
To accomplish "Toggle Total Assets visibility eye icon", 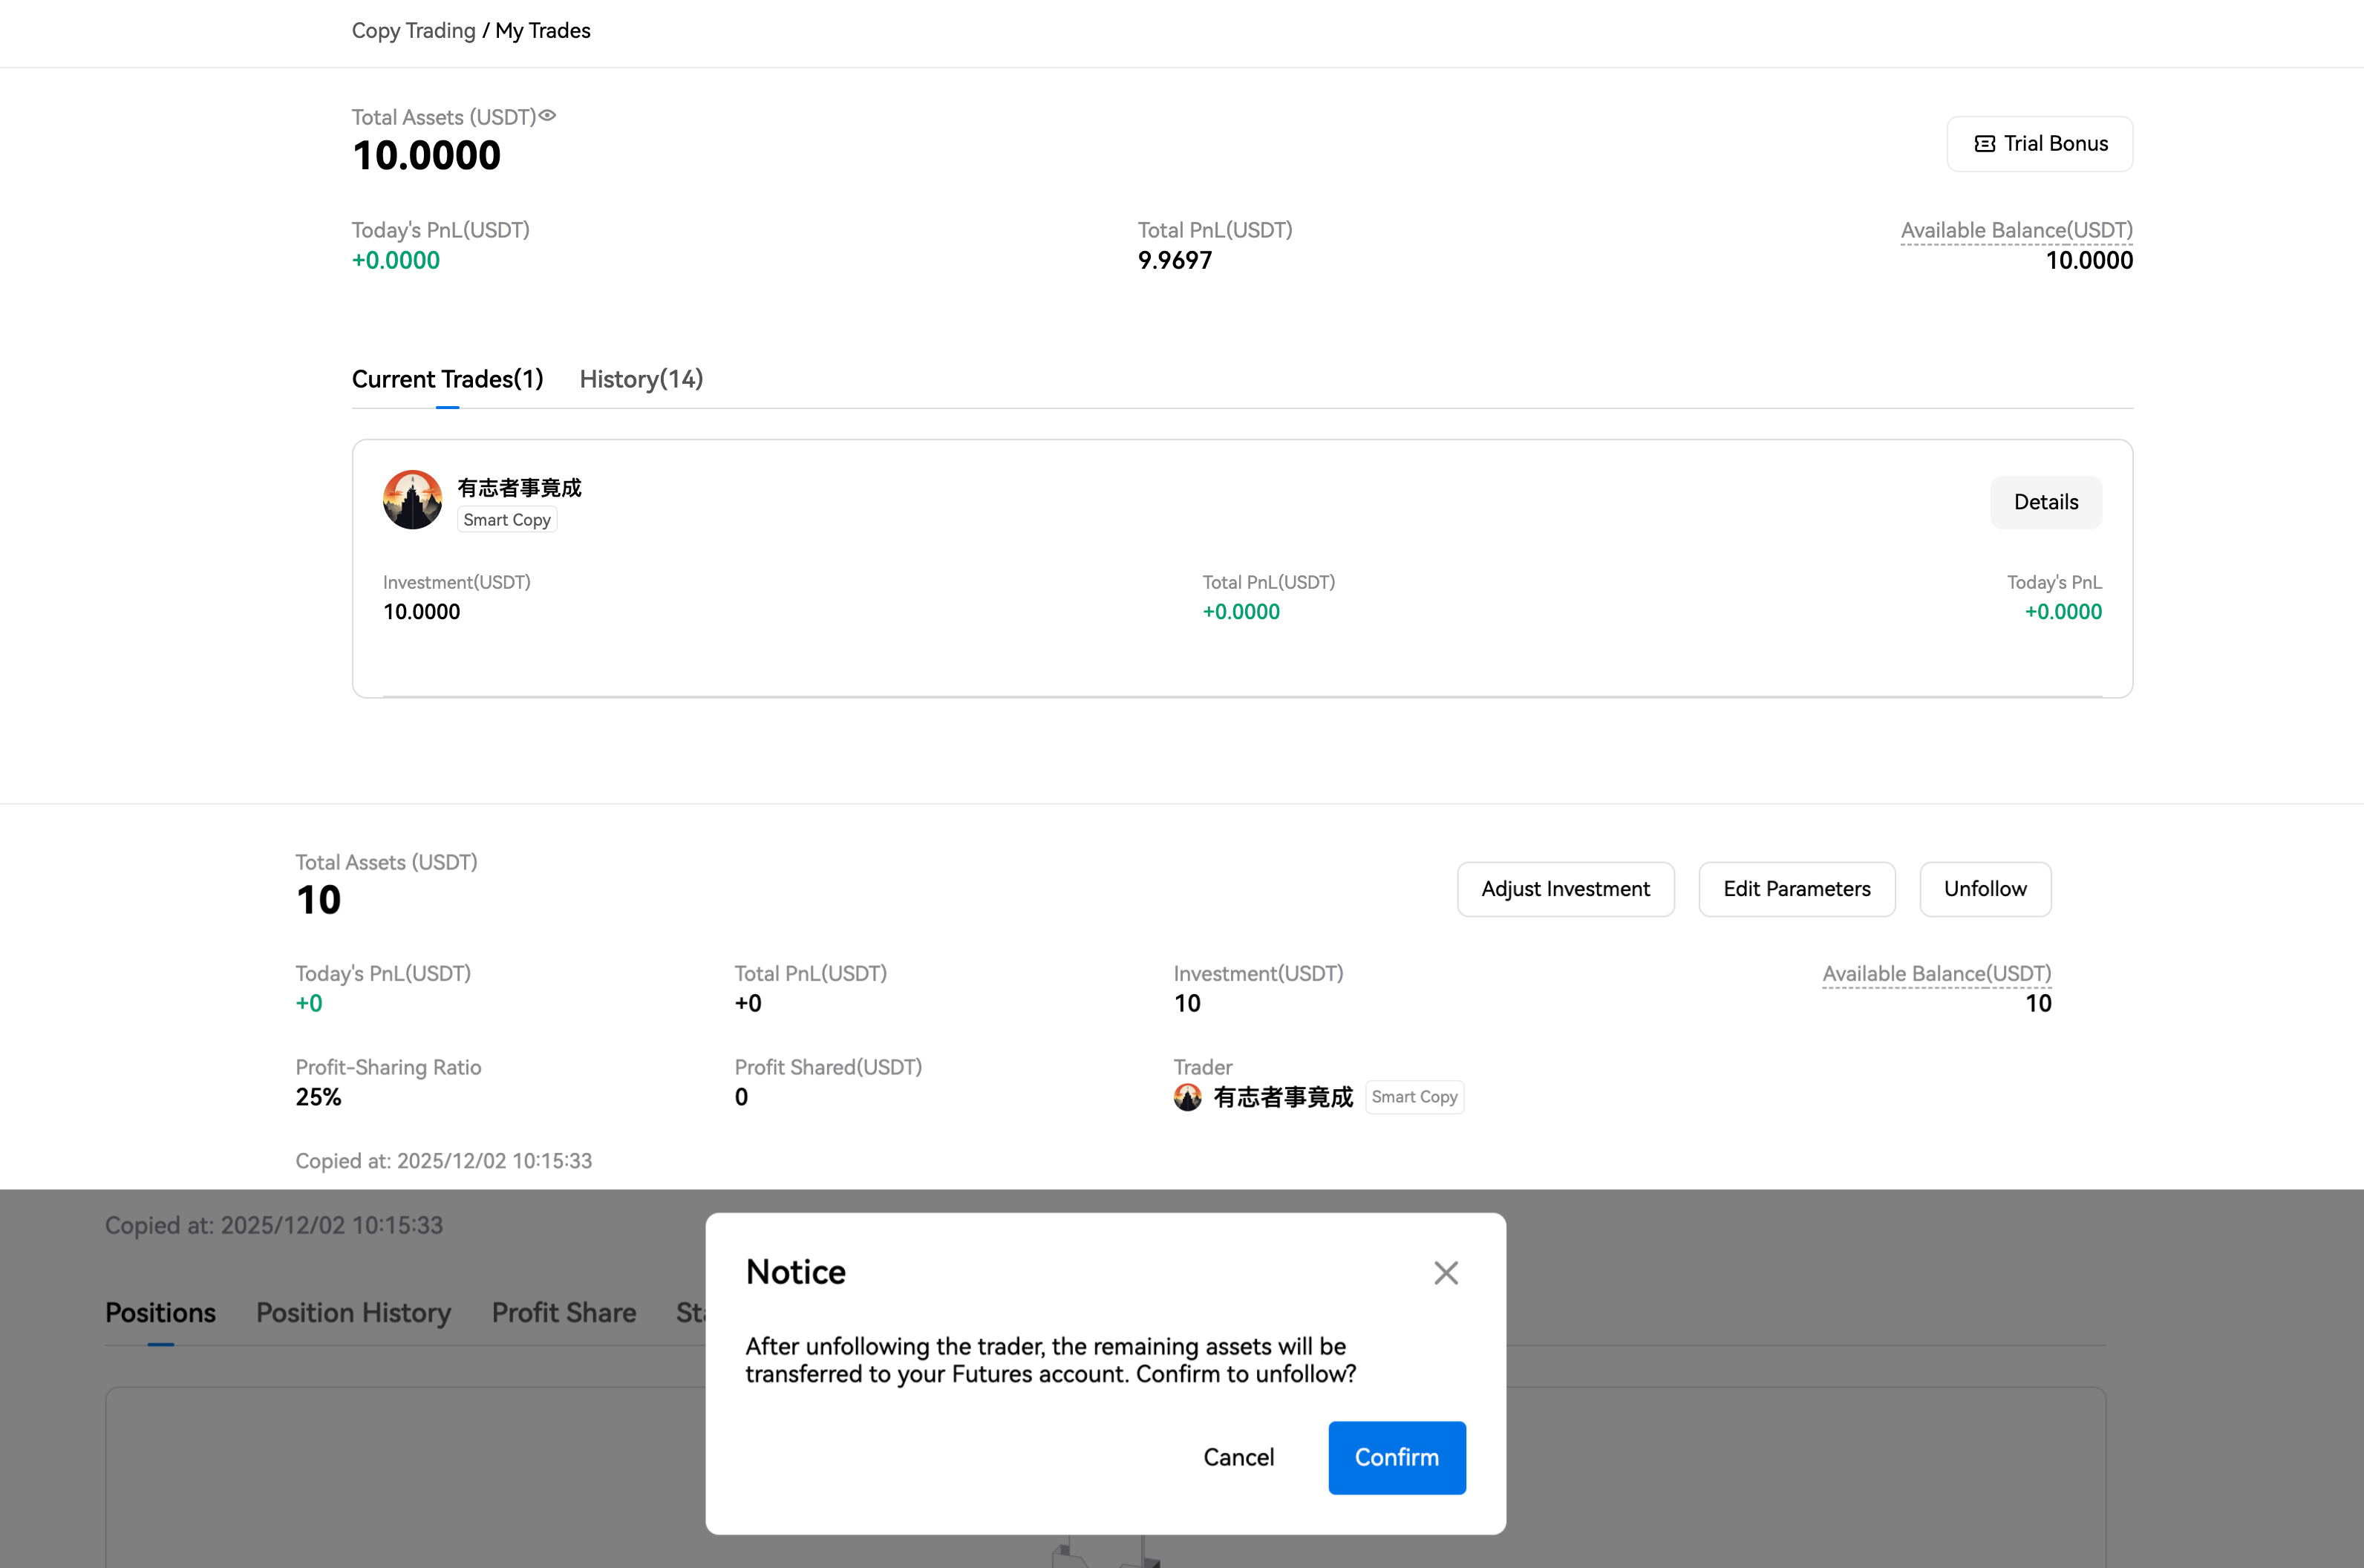I will click(547, 116).
